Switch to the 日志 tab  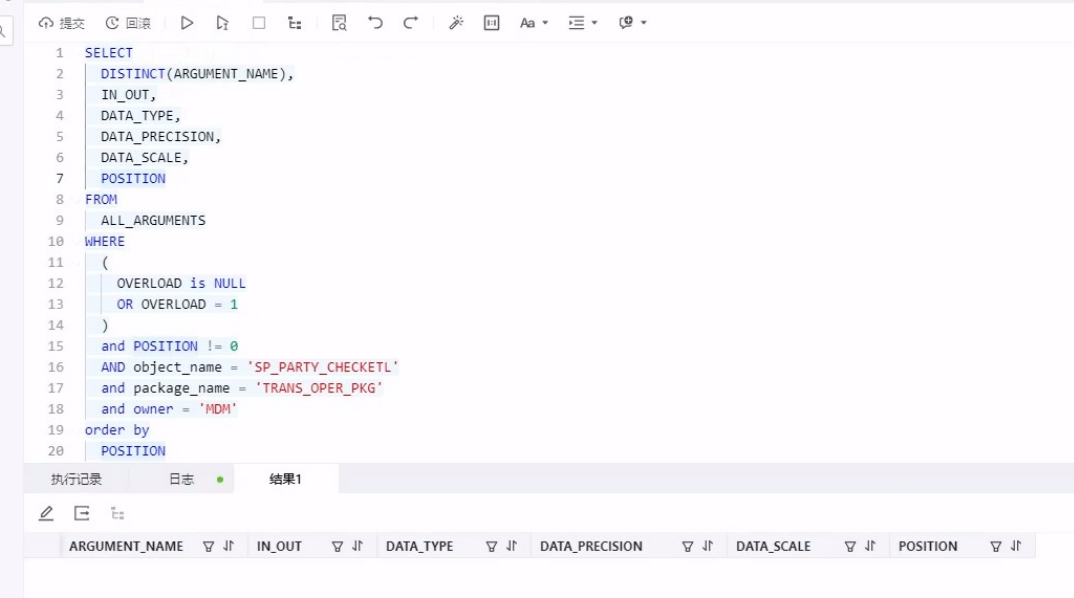(182, 479)
